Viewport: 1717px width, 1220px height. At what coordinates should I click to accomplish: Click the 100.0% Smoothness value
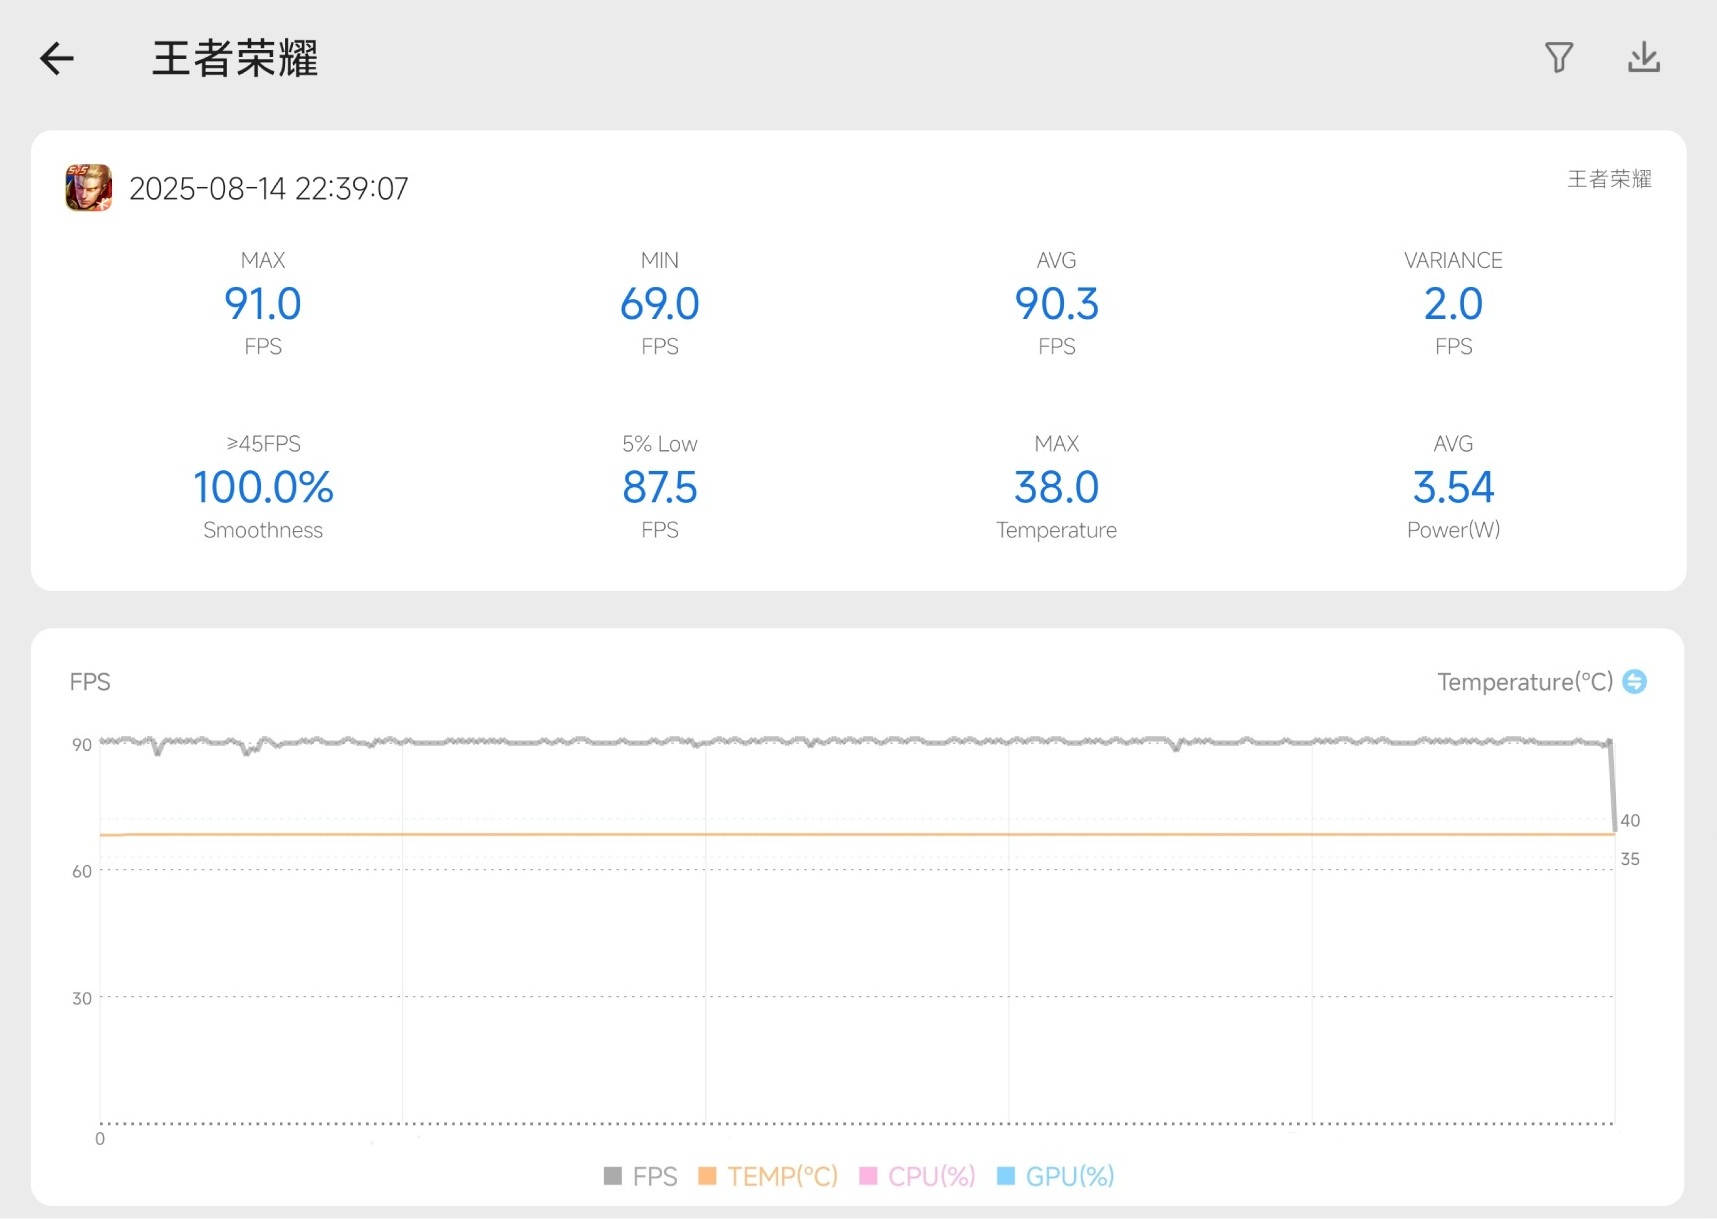pos(263,488)
